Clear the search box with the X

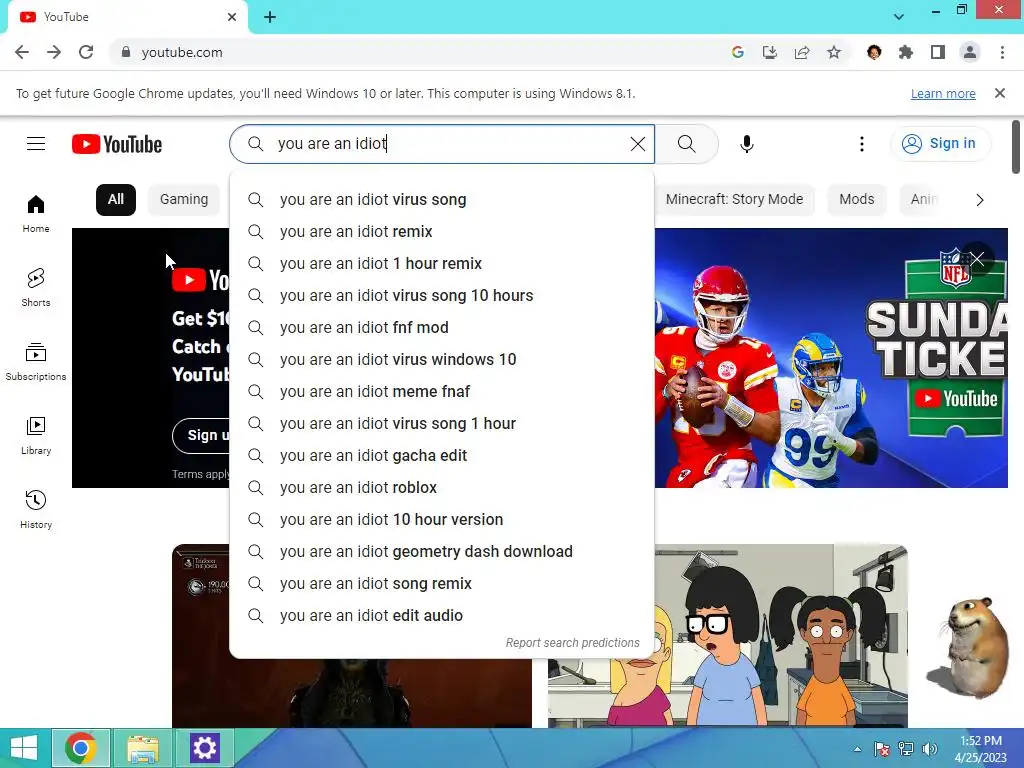[637, 144]
